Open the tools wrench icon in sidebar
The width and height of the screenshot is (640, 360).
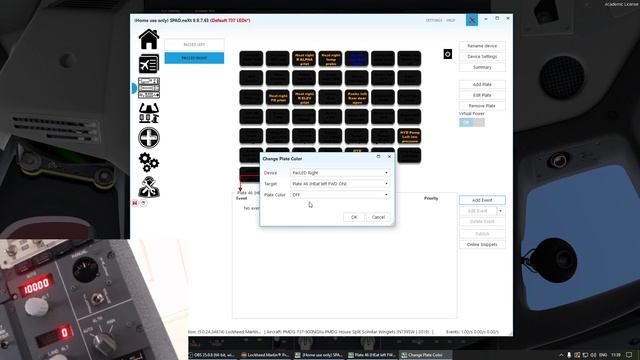tap(149, 187)
